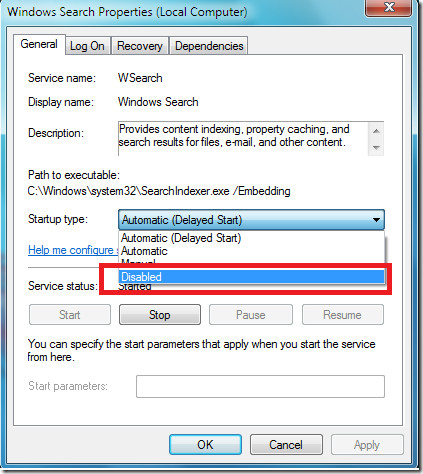Select Disabled in startup type list
The height and width of the screenshot is (474, 423).
[x=251, y=277]
